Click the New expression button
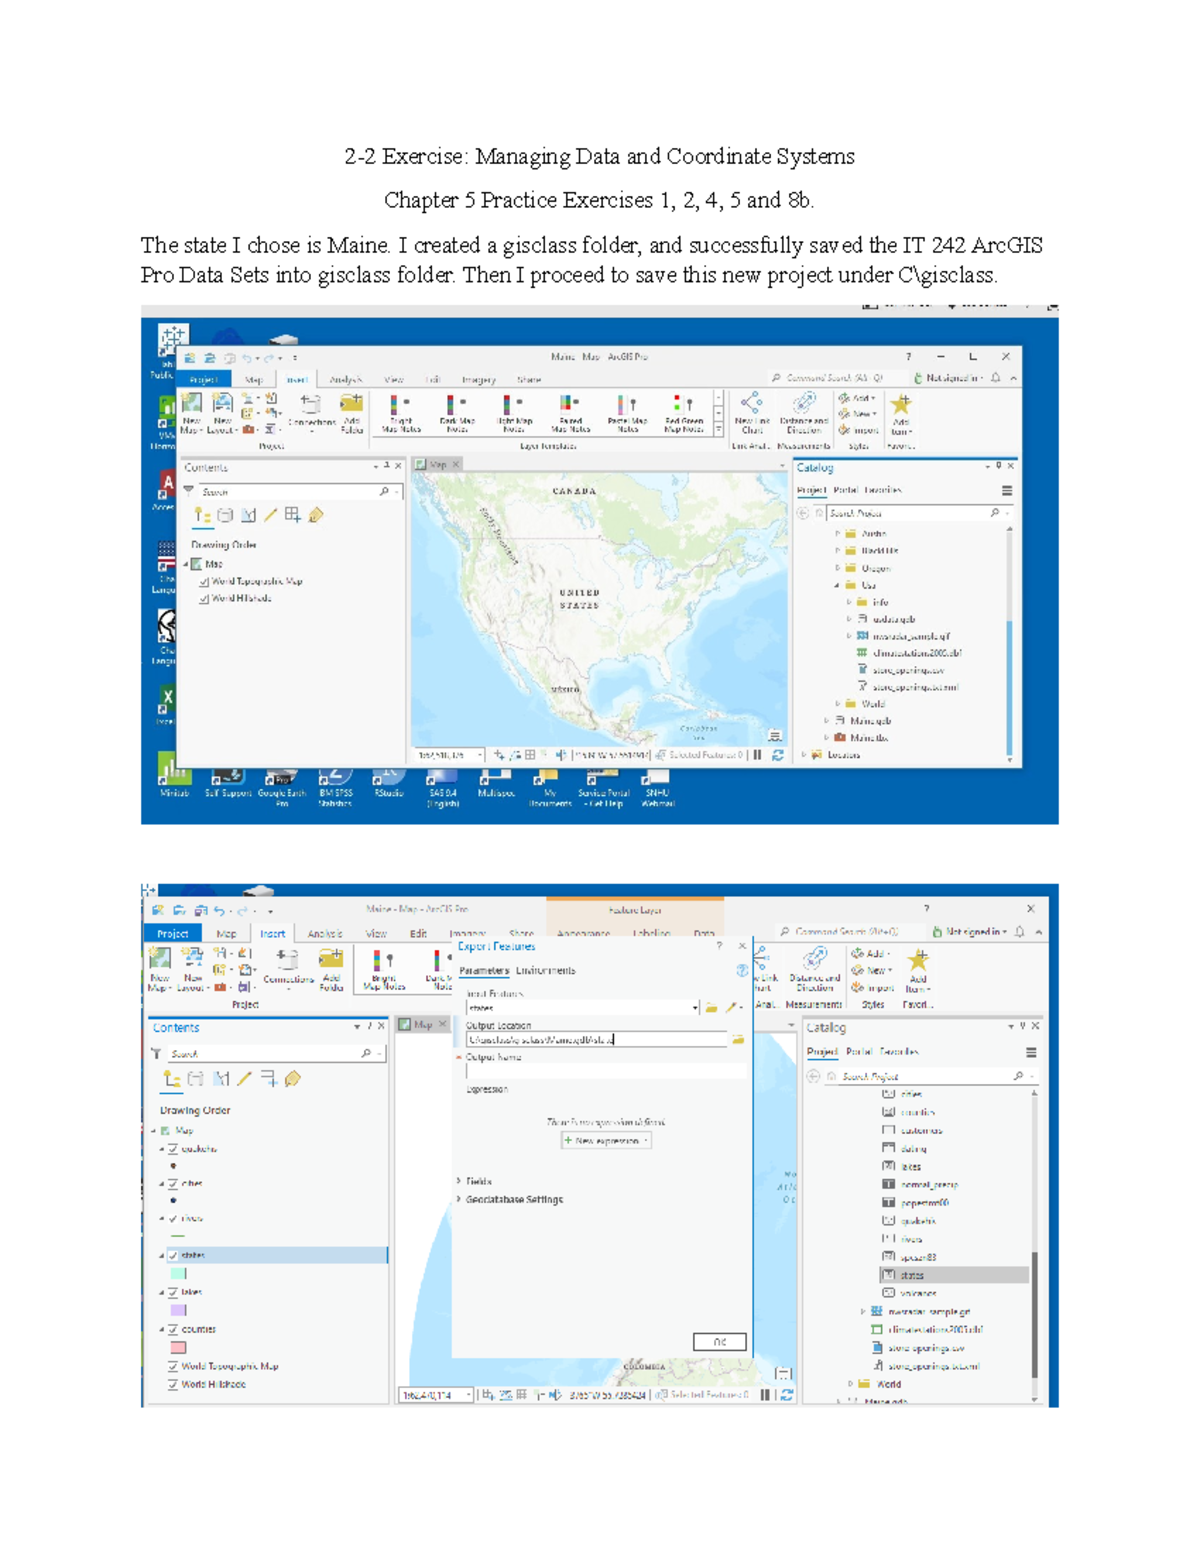 [x=605, y=1140]
